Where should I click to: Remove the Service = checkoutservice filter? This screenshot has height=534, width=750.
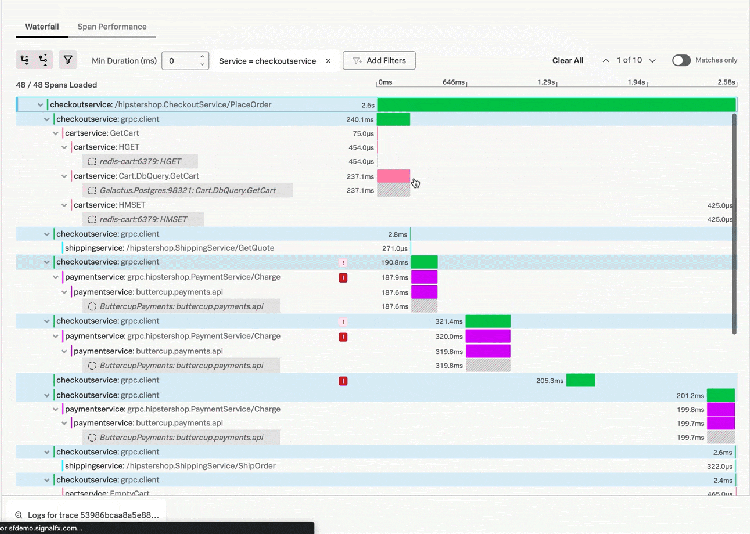click(x=328, y=61)
